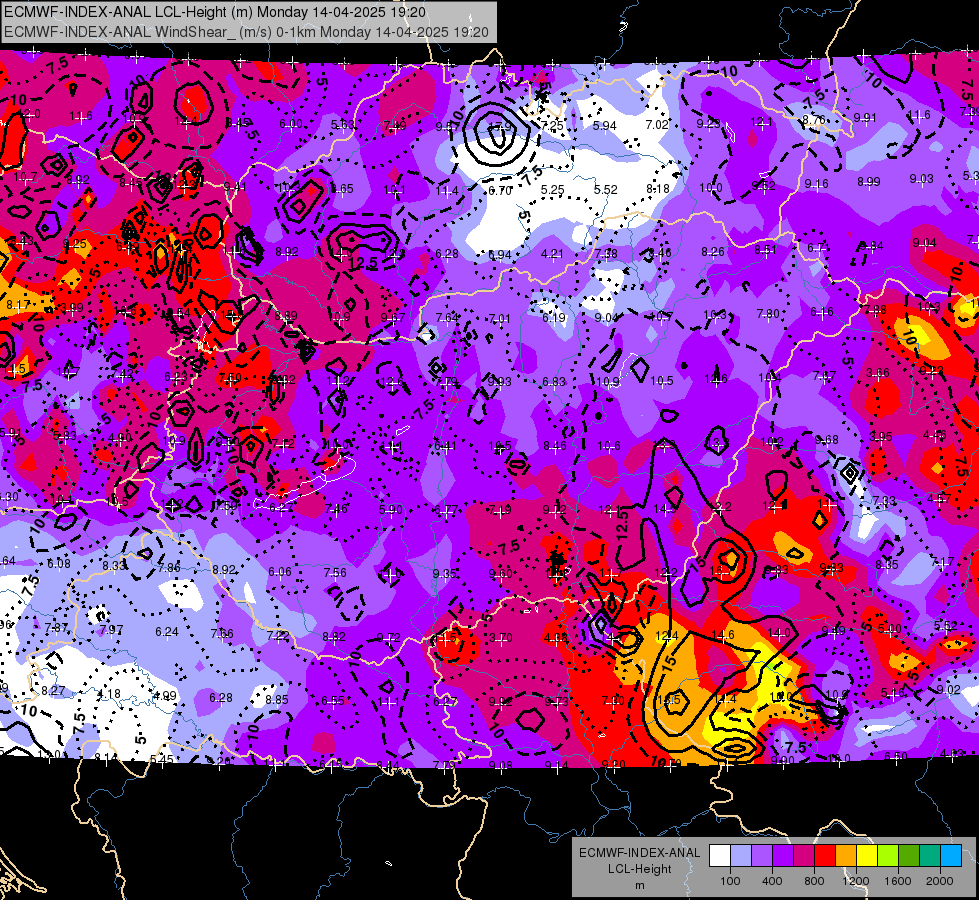
Task: Click the 5.94 grid value
Action: pyautogui.click(x=604, y=126)
